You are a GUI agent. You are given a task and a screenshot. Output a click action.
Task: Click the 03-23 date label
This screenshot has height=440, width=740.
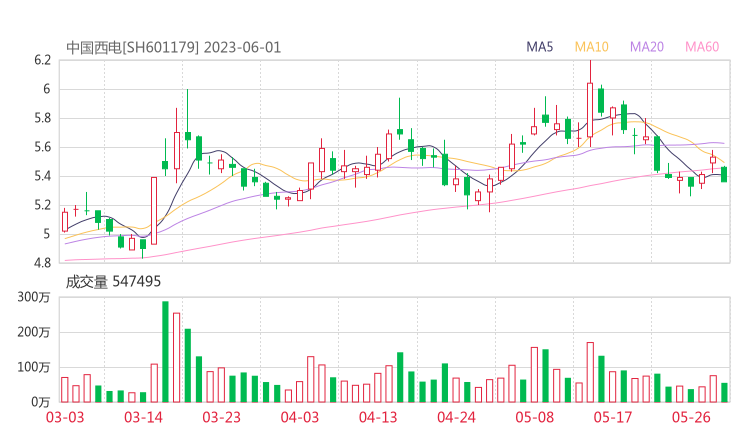(x=221, y=417)
